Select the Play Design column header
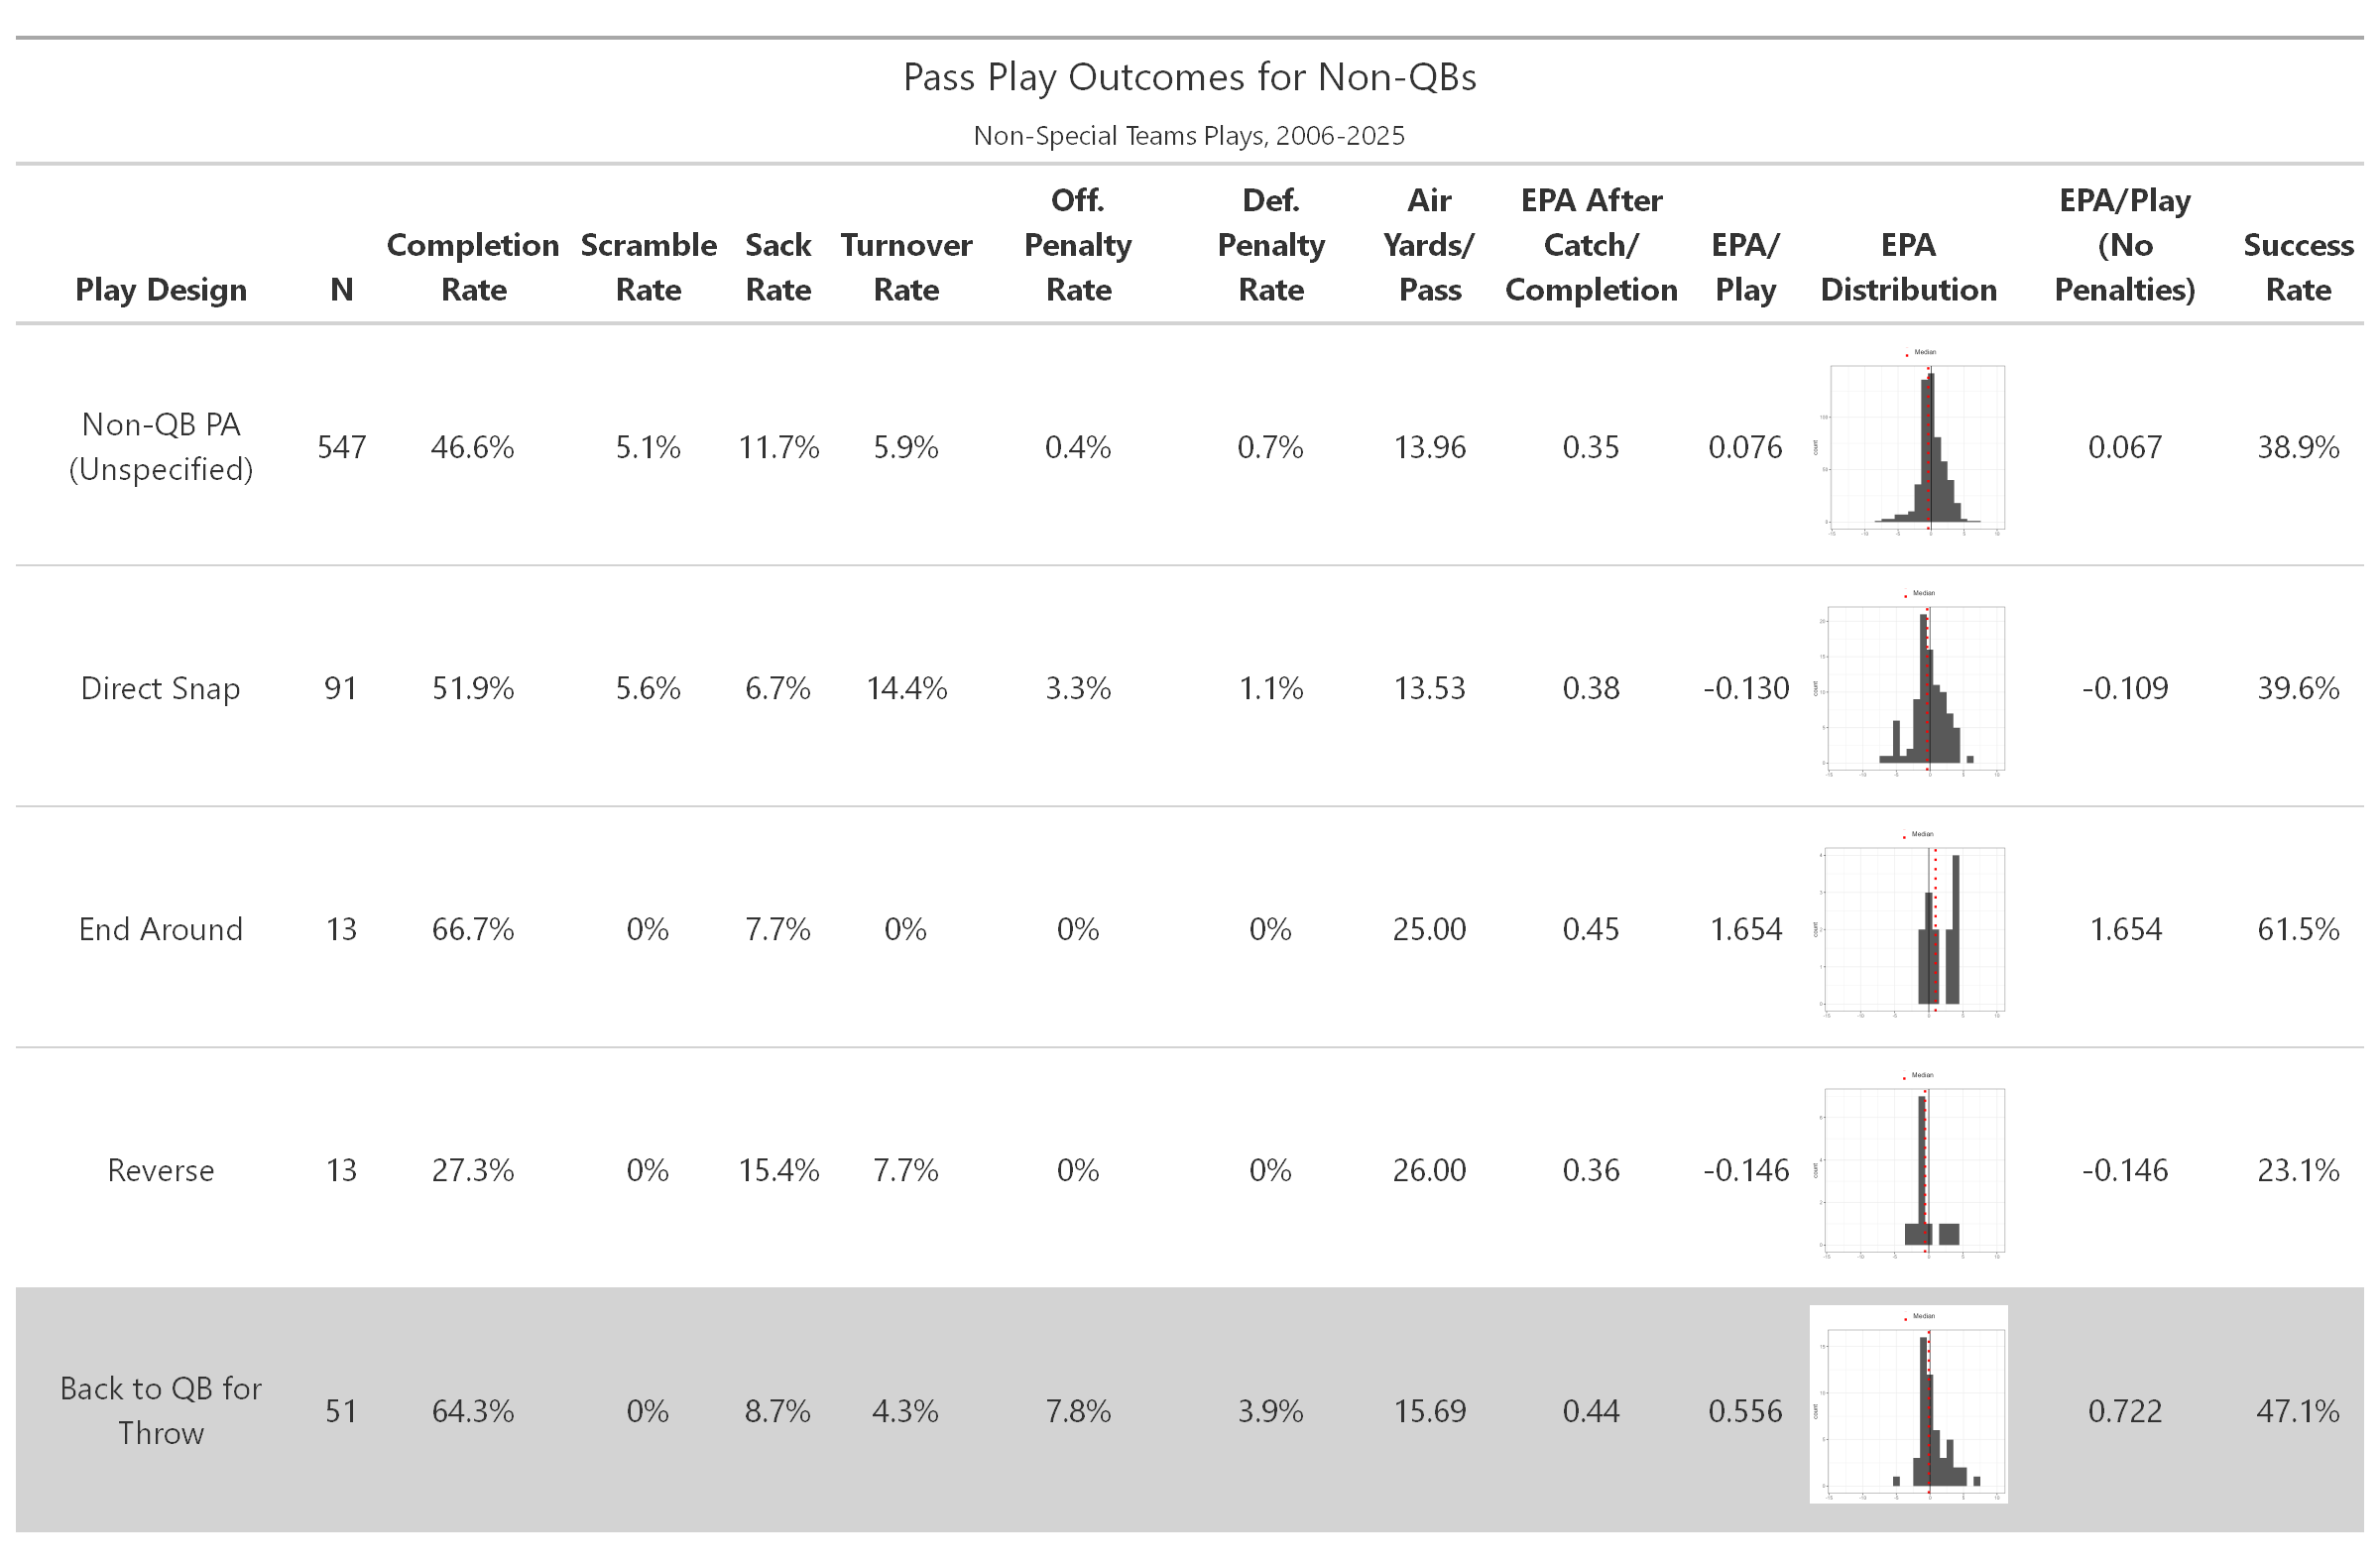The image size is (2380, 1568). (161, 289)
